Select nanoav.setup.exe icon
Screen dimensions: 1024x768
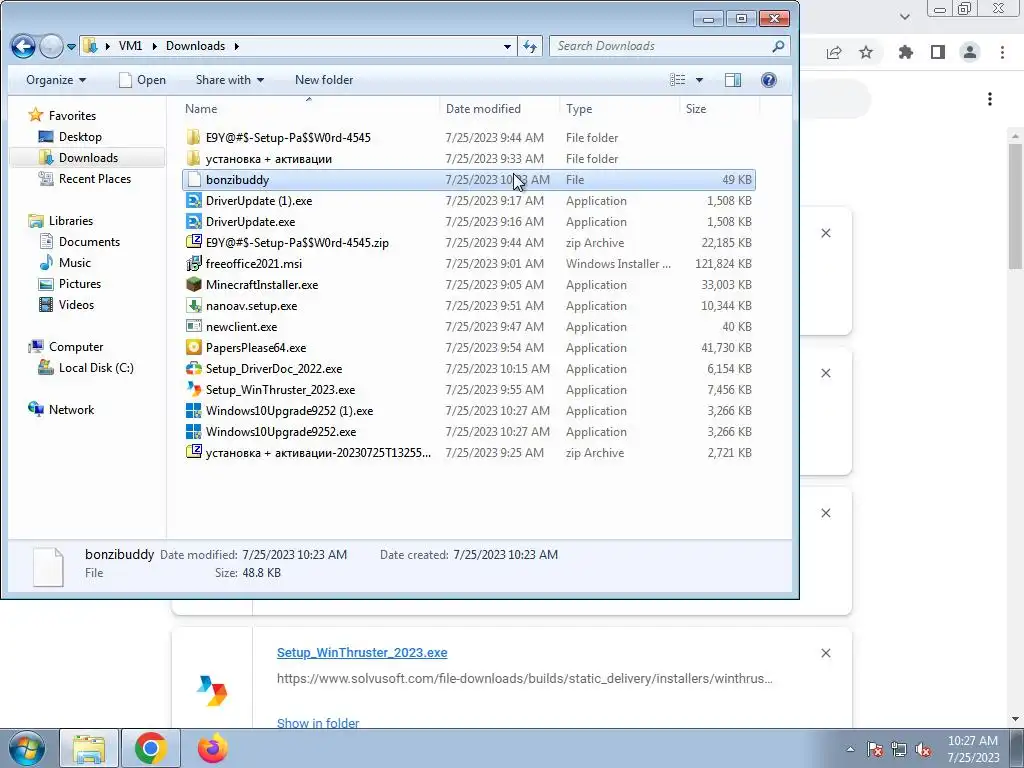[193, 306]
